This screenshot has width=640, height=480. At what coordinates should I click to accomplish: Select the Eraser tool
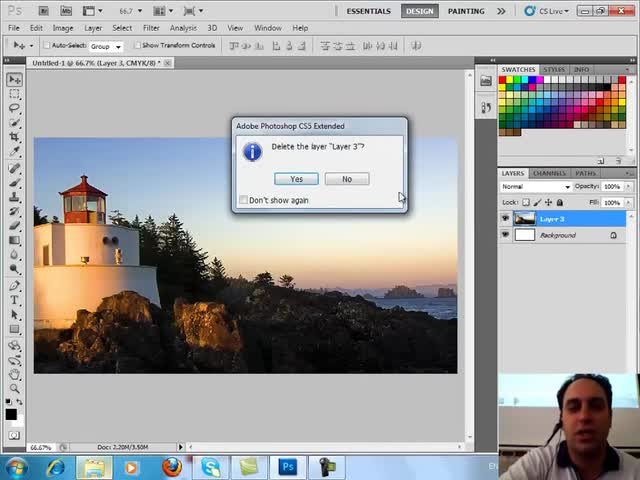[14, 225]
